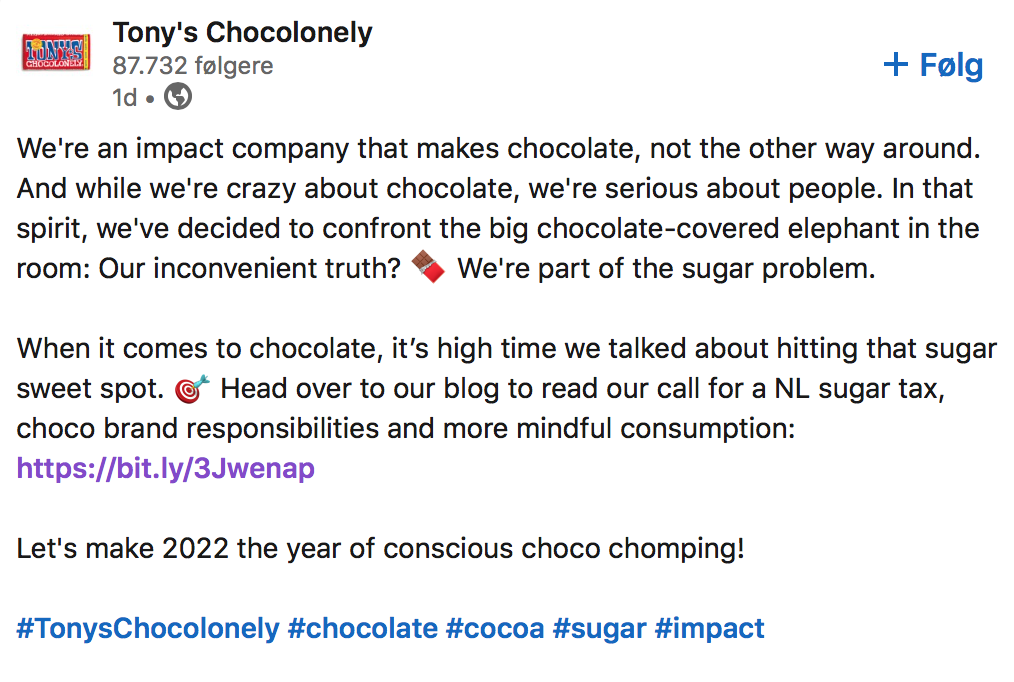Click the dart target emoji
The image size is (1014, 682).
click(192, 389)
